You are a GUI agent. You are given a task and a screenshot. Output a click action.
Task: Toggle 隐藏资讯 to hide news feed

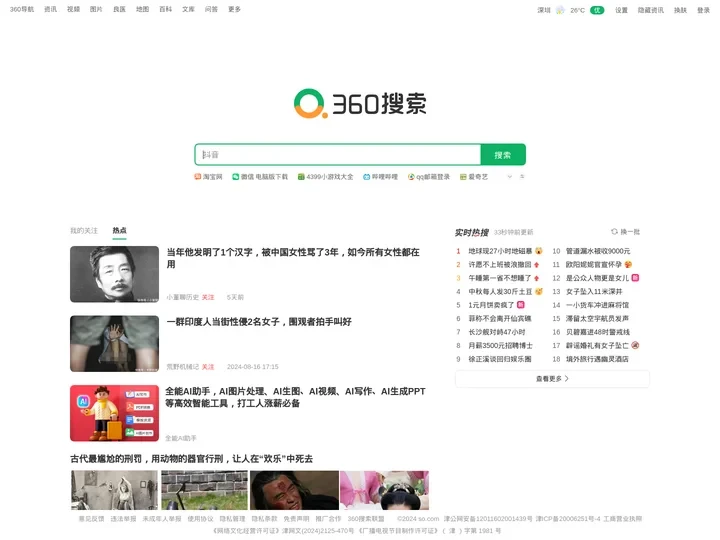[651, 10]
